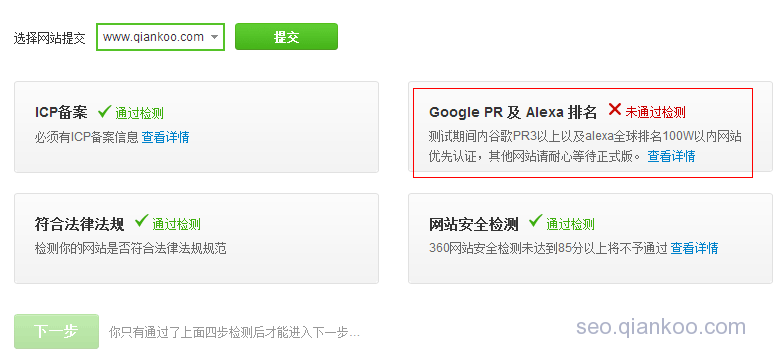
Task: Click the 网站安全检测 heading
Action: pos(474,225)
